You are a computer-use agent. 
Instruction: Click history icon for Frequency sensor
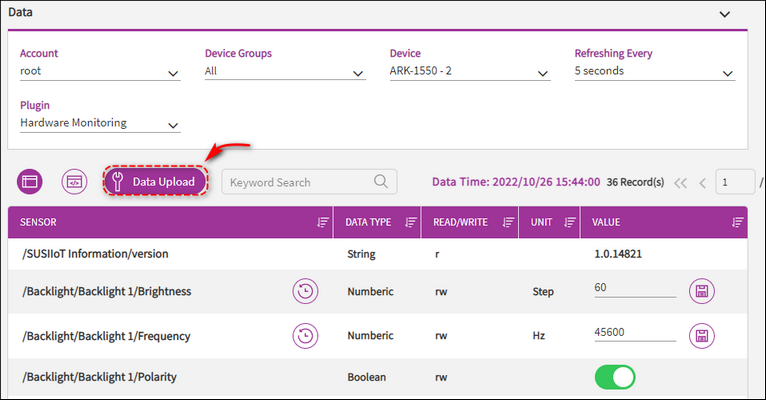click(304, 336)
